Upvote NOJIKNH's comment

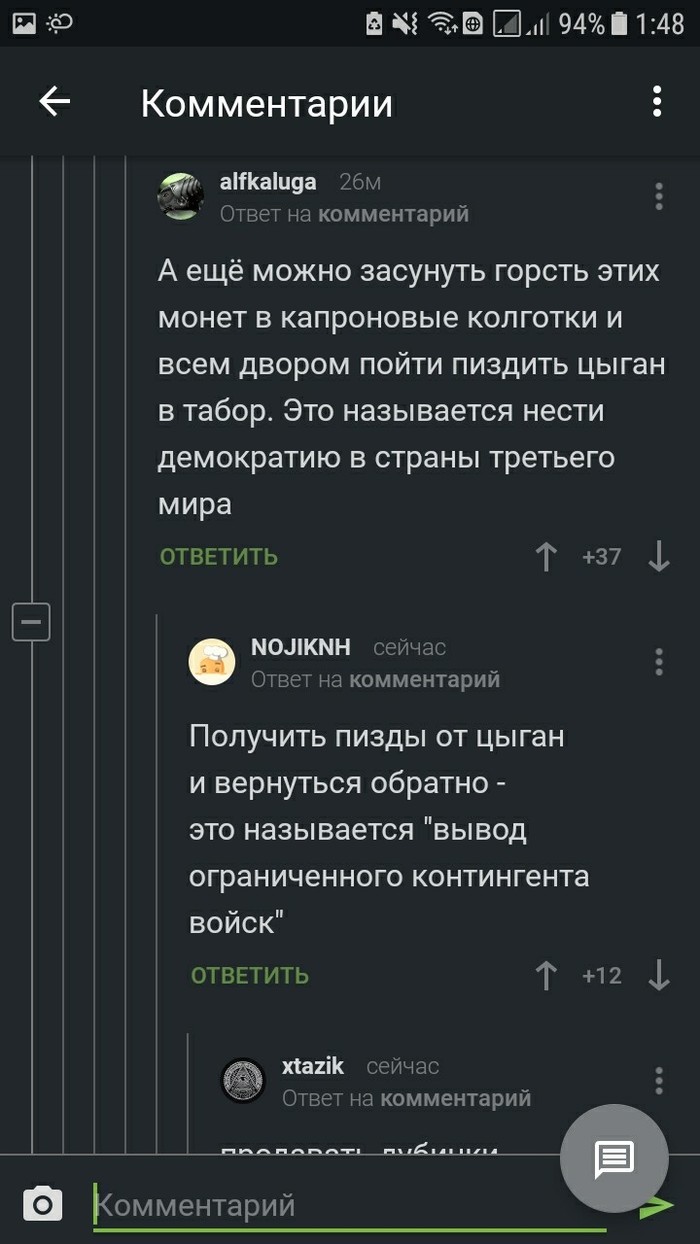click(546, 975)
